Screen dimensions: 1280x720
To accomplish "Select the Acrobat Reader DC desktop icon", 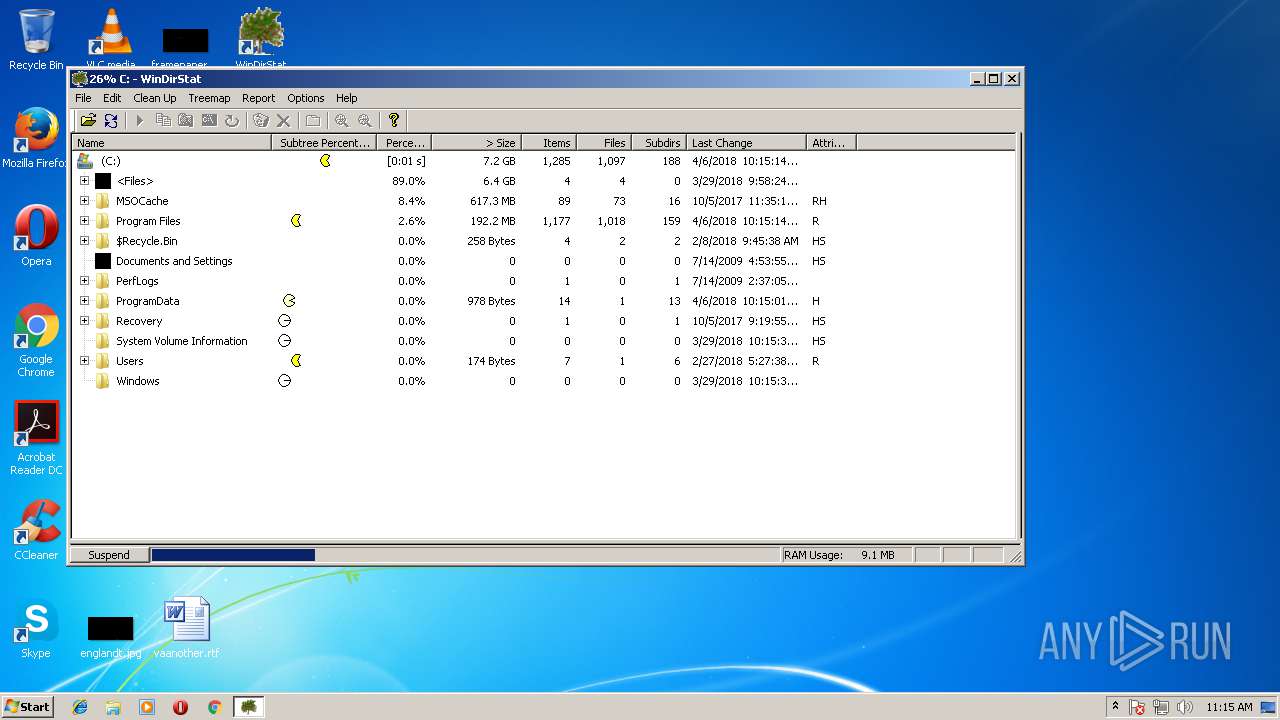I will pos(36,438).
